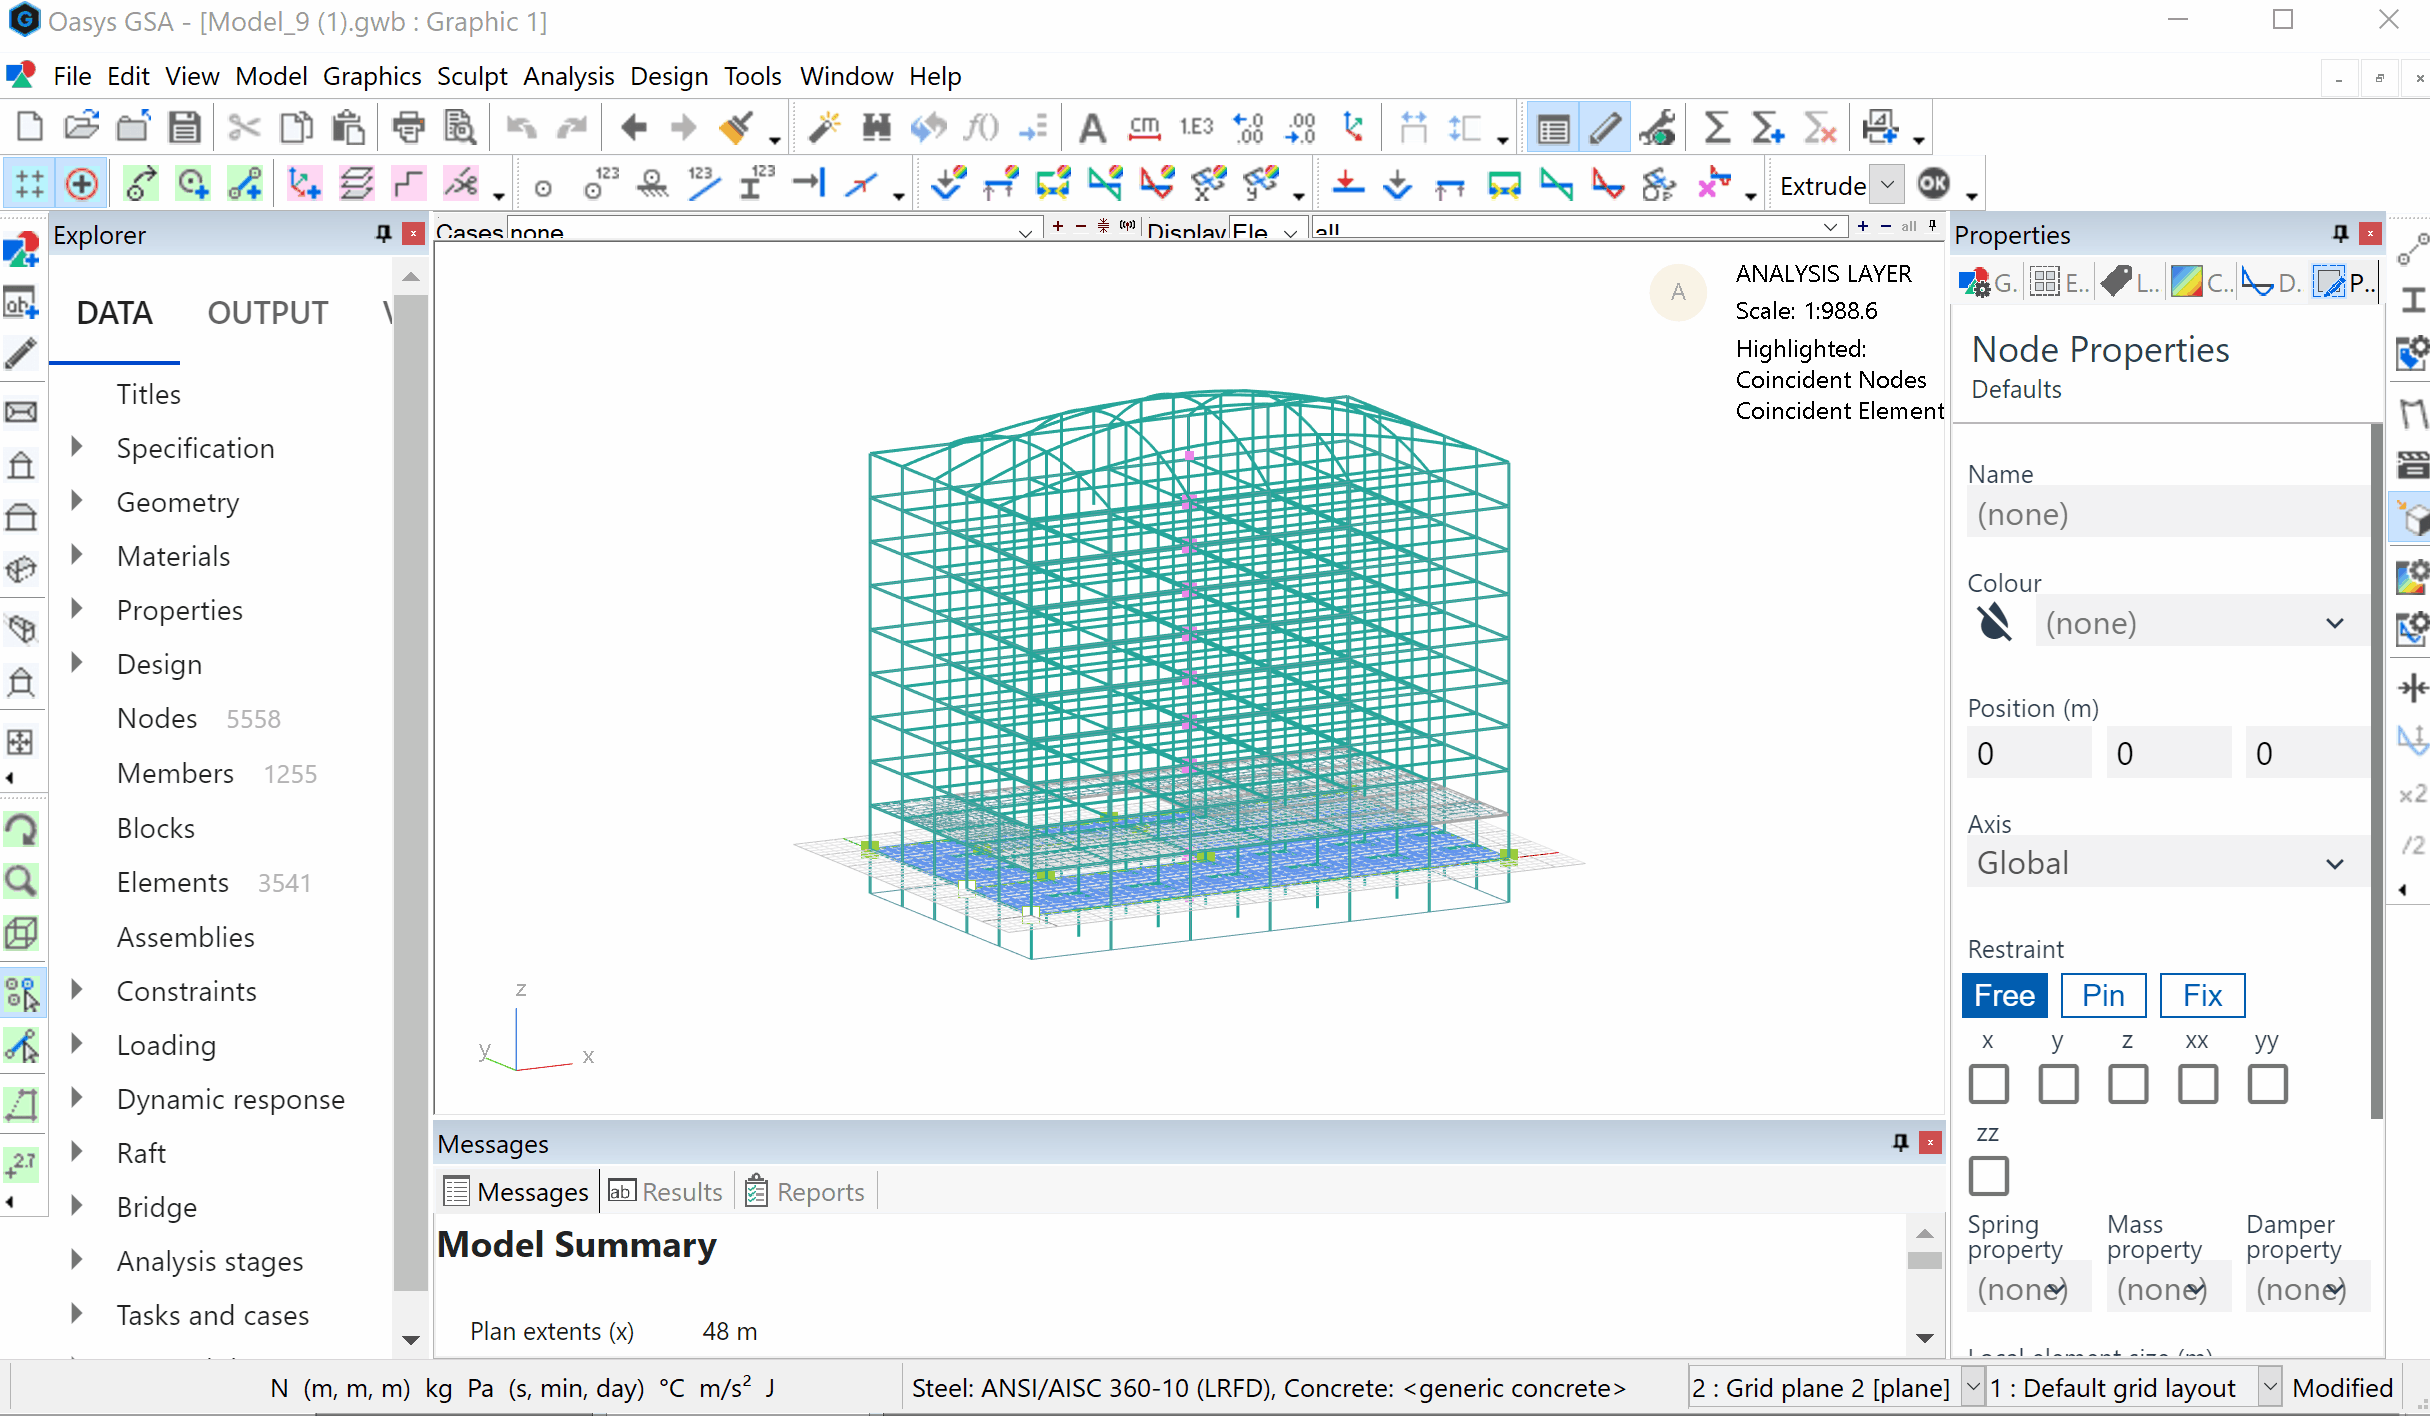The image size is (2430, 1416).
Task: Open the Extrude sculpt command dropdown
Action: click(1887, 185)
